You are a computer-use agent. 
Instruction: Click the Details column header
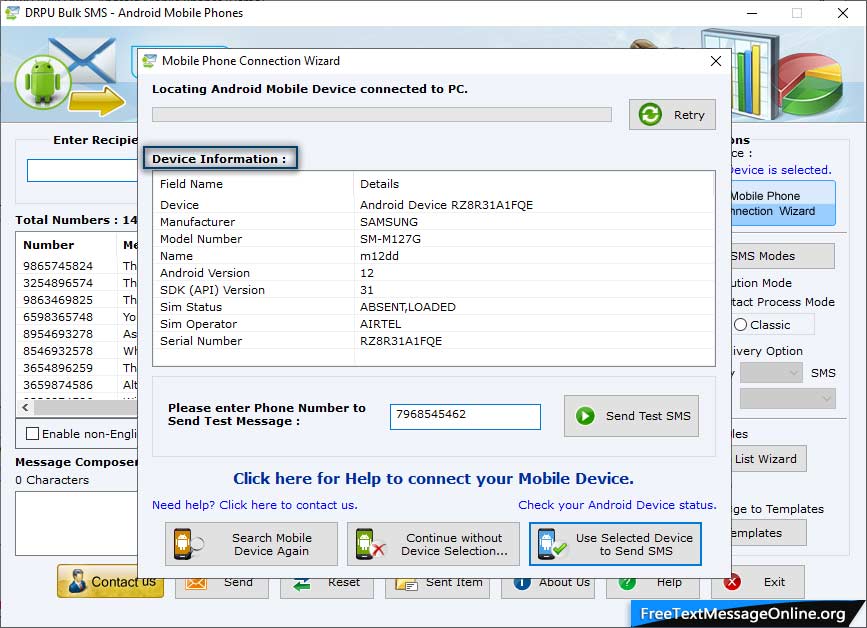coord(379,184)
